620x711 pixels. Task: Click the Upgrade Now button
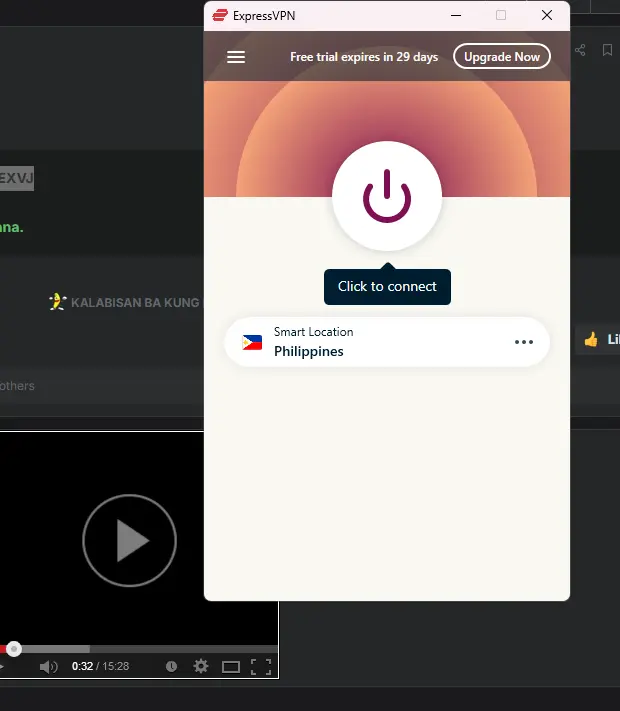click(502, 57)
